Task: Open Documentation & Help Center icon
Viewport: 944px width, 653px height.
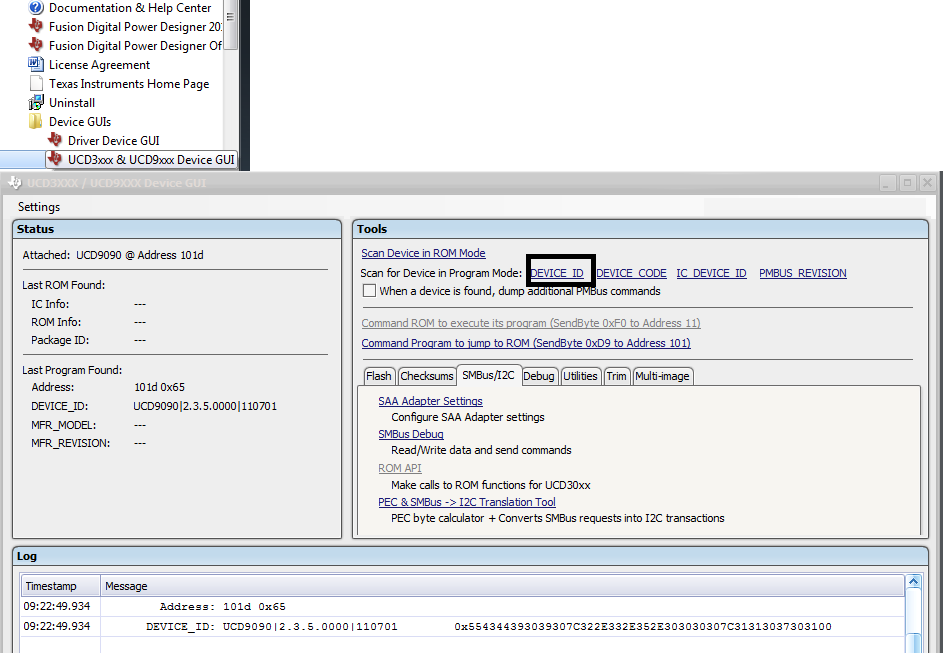Action: coord(36,8)
